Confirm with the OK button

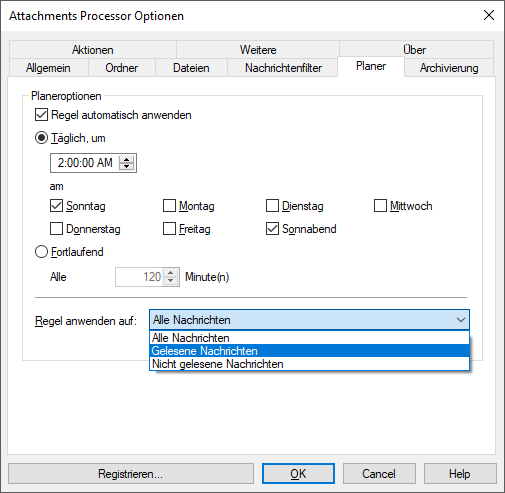tap(298, 474)
